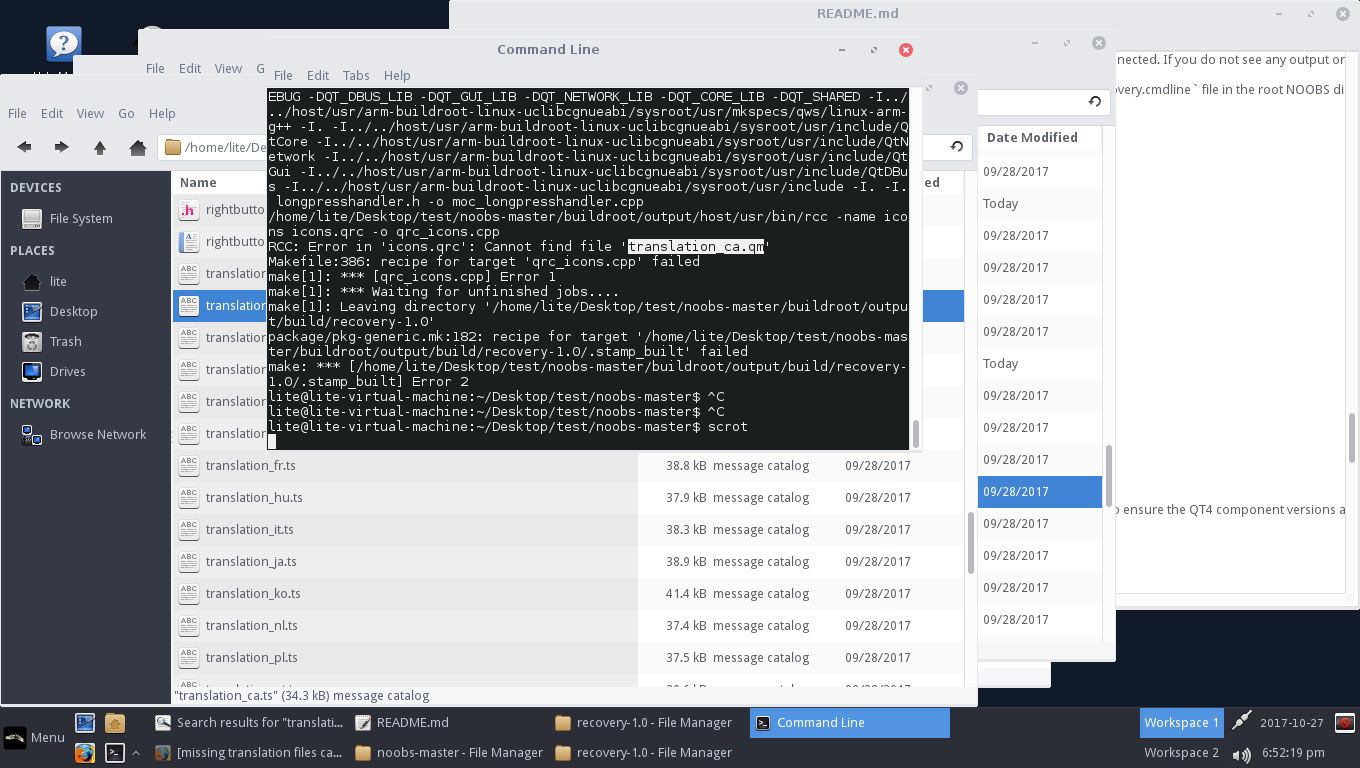
Task: Select translation_pl.ts file icon
Action: pos(188,657)
